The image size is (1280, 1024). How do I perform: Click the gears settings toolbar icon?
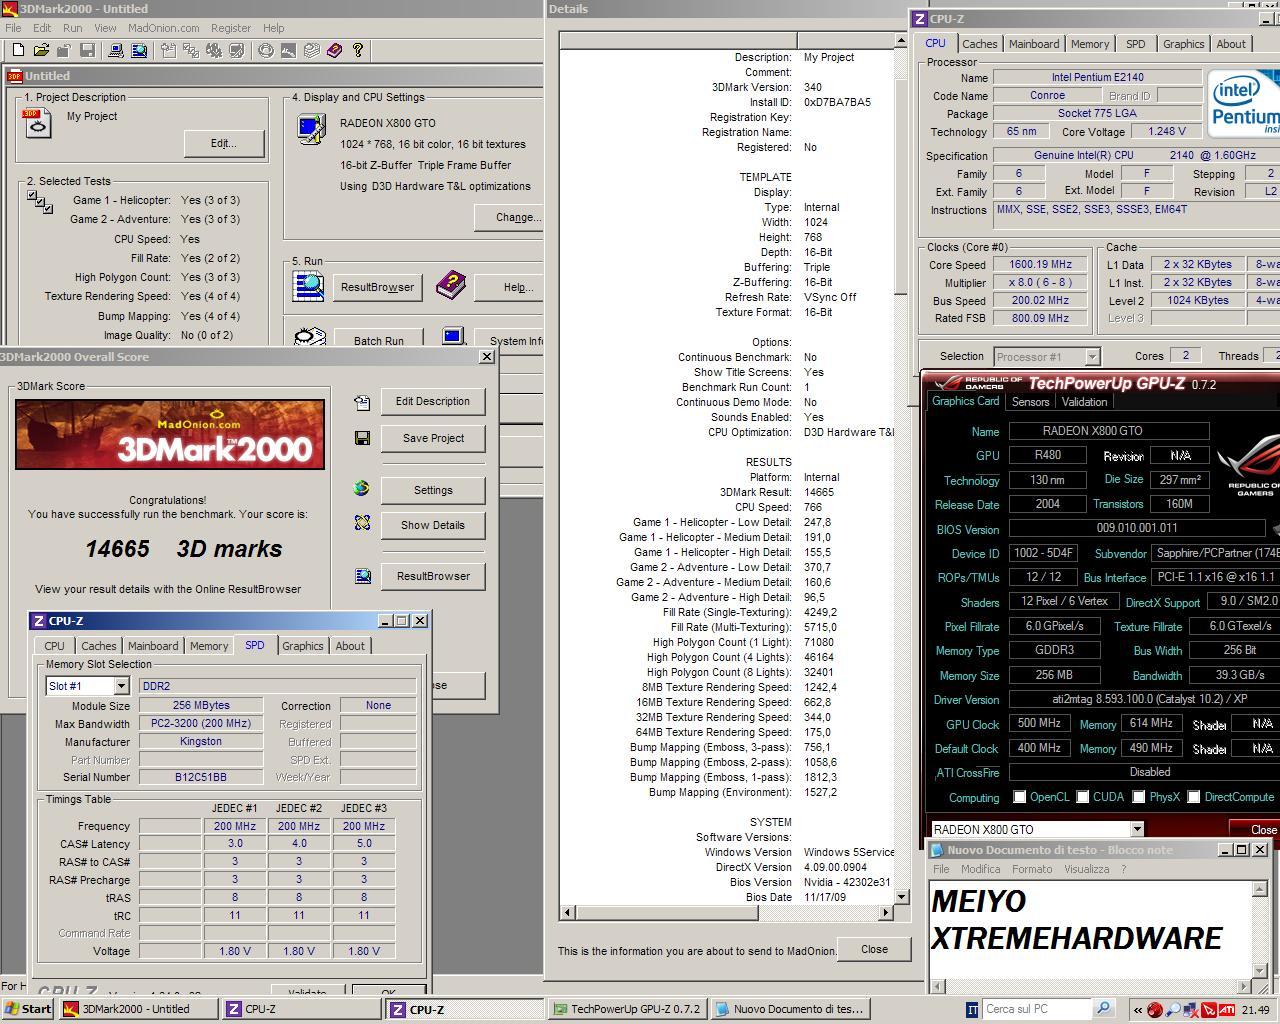(x=214, y=50)
